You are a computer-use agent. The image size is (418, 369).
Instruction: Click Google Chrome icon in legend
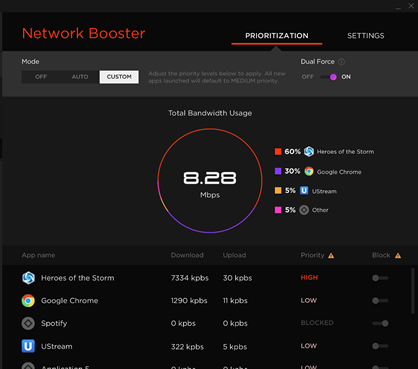309,171
